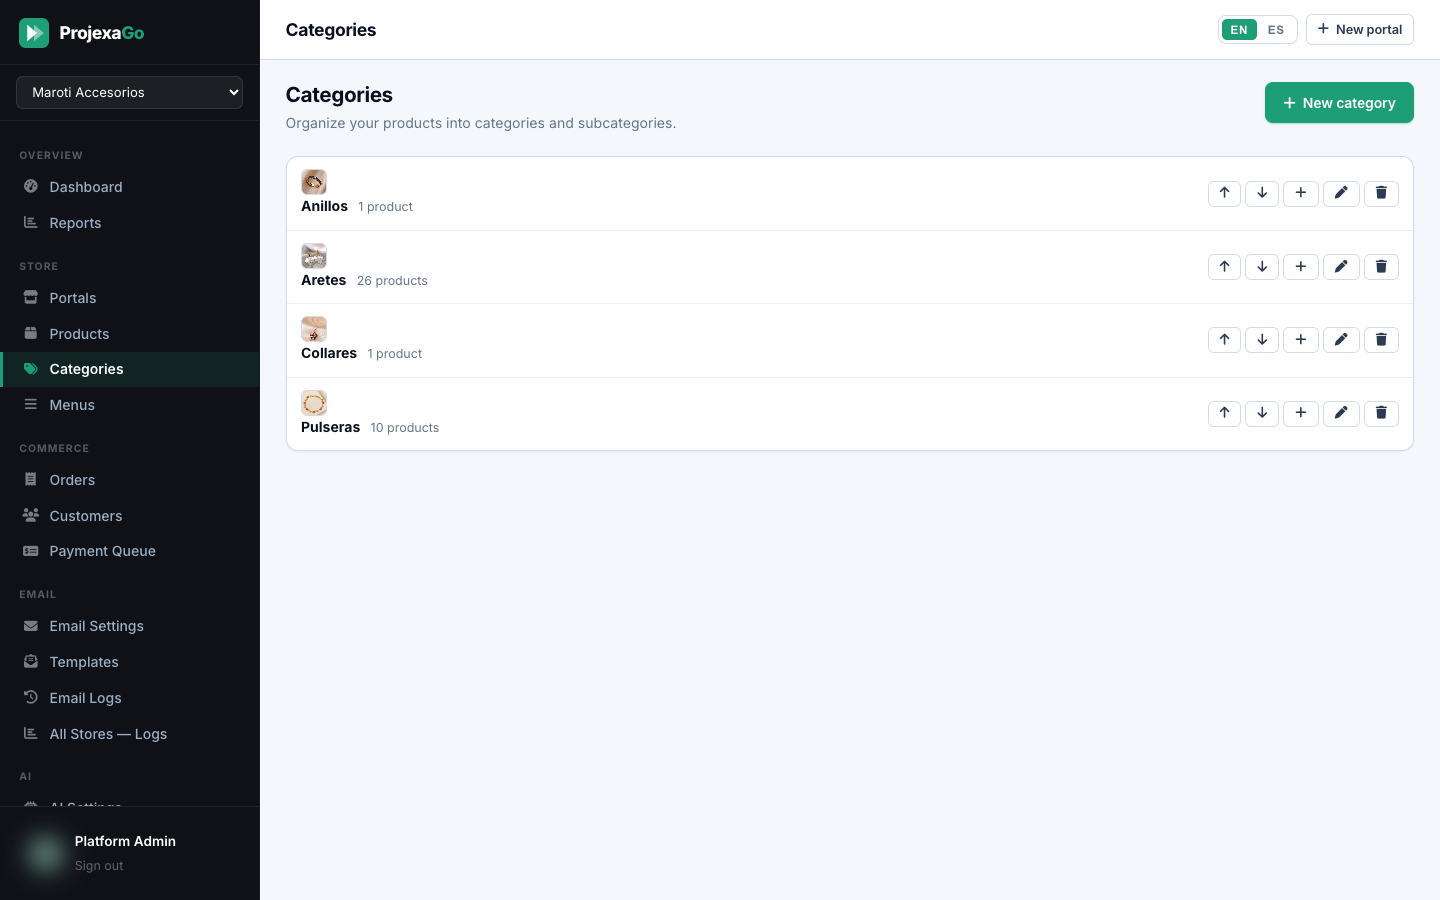Screen dimensions: 1440x900
Task: Open the Aretes category thumbnail
Action: tap(314, 256)
